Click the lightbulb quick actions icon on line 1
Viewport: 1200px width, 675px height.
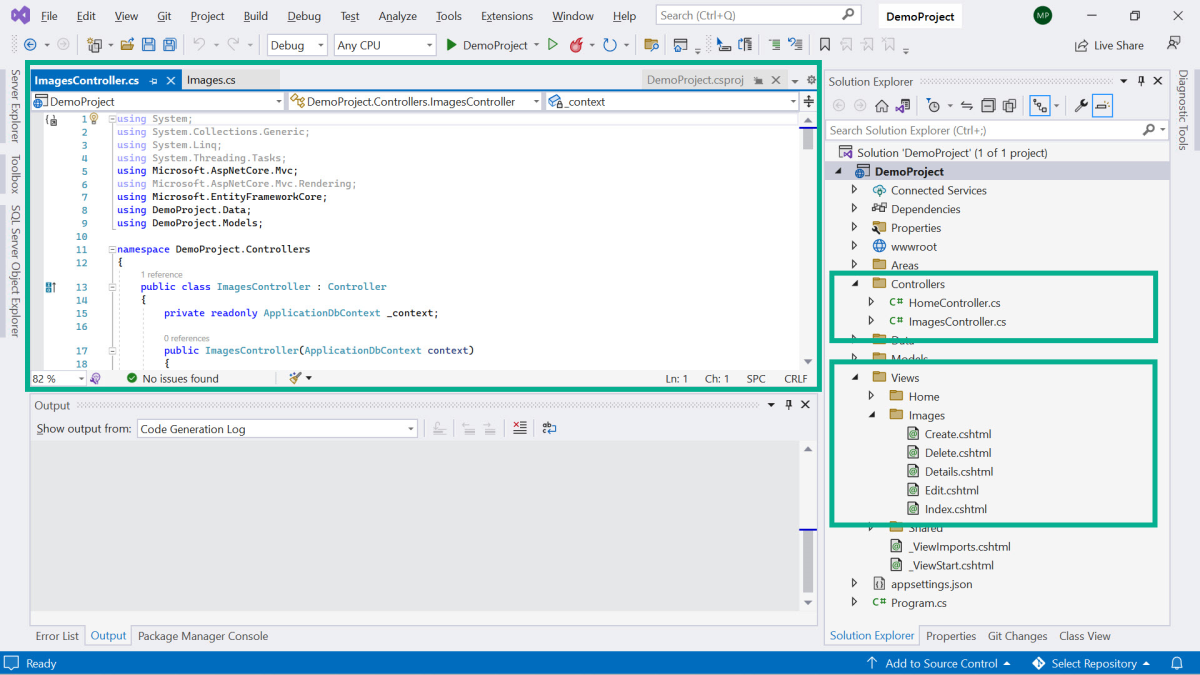click(94, 119)
